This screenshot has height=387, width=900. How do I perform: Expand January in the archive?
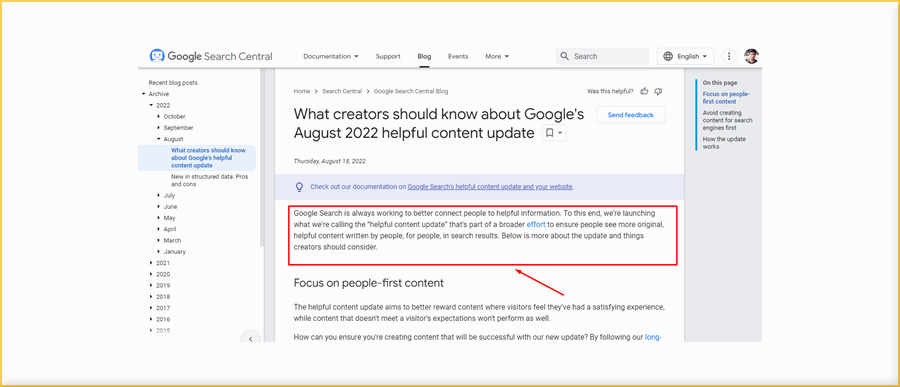[x=158, y=251]
